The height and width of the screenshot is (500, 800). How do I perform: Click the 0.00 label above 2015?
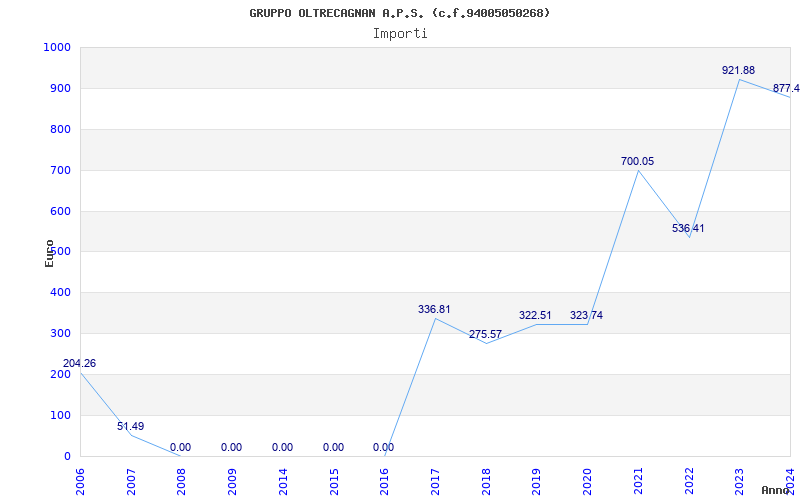pyautogui.click(x=333, y=447)
